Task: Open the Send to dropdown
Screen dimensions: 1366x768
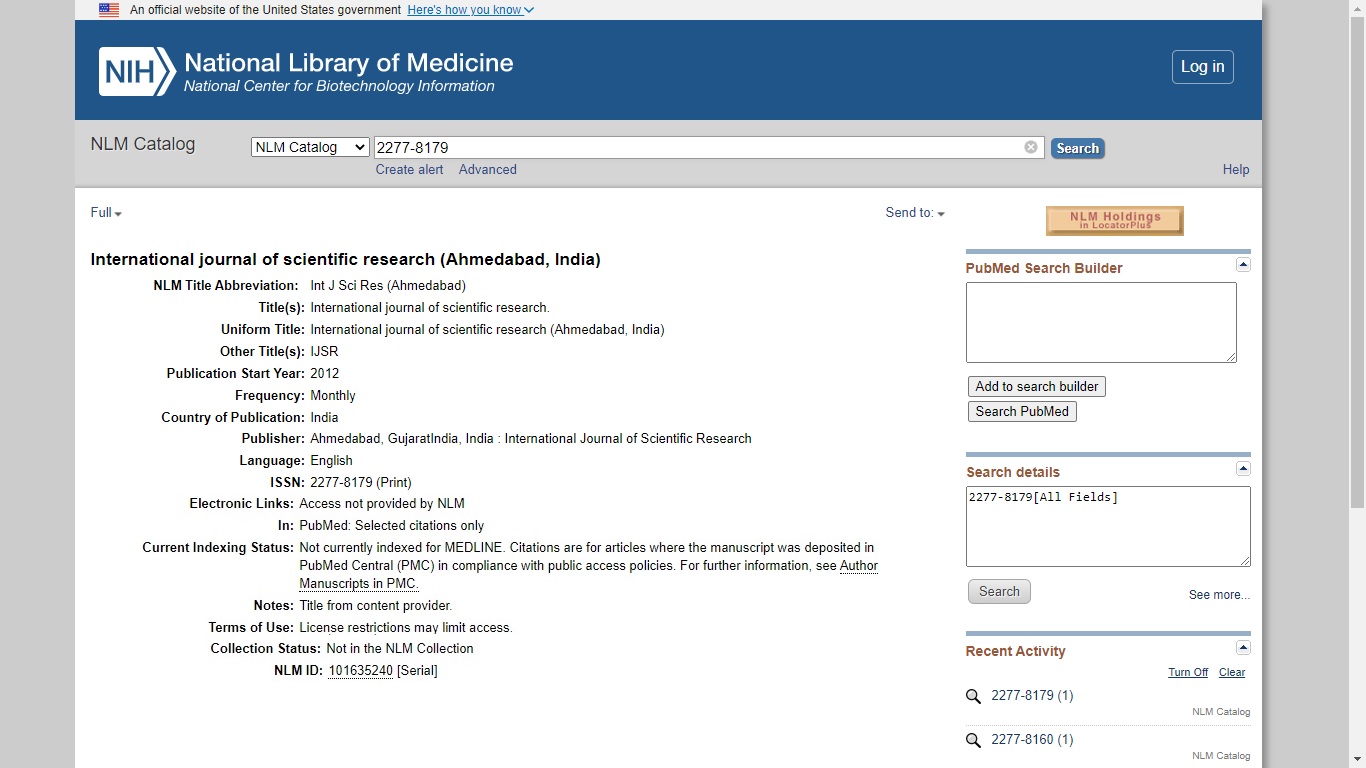Action: point(914,212)
